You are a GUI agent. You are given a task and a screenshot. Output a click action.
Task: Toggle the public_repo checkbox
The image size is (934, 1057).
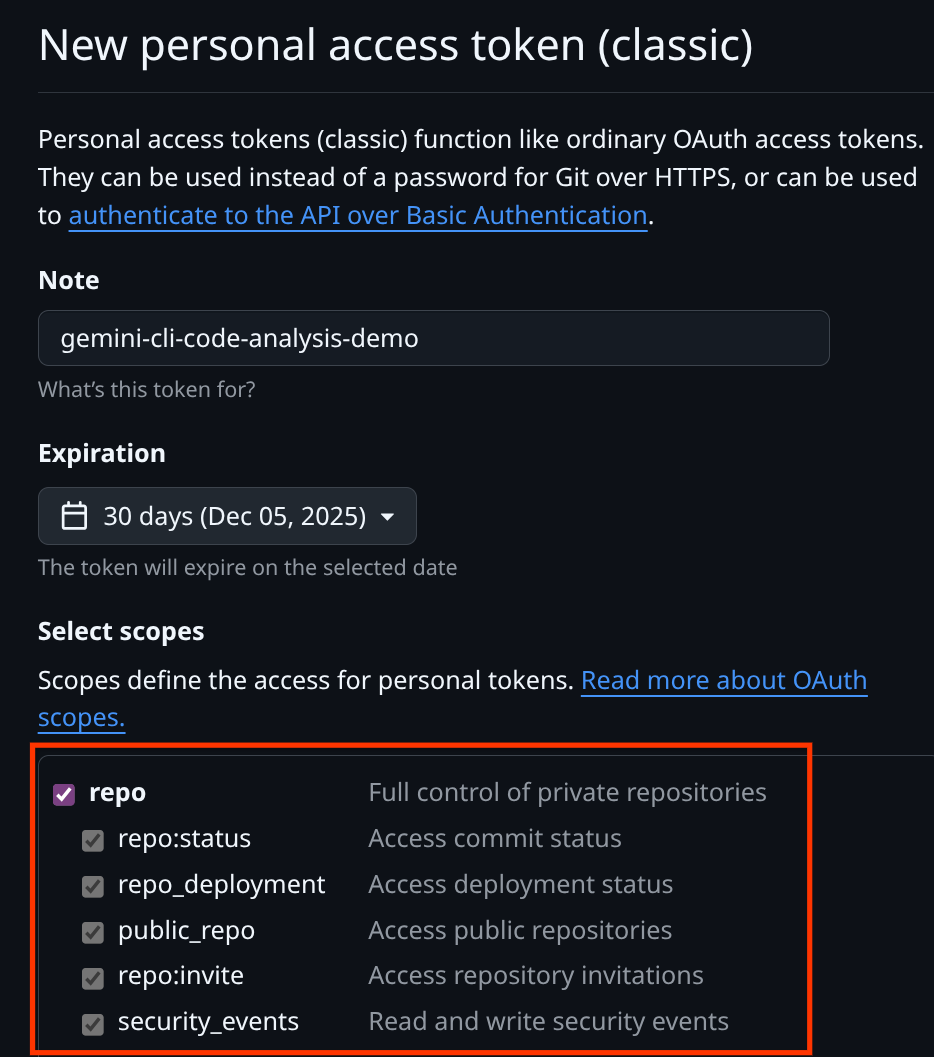click(93, 932)
